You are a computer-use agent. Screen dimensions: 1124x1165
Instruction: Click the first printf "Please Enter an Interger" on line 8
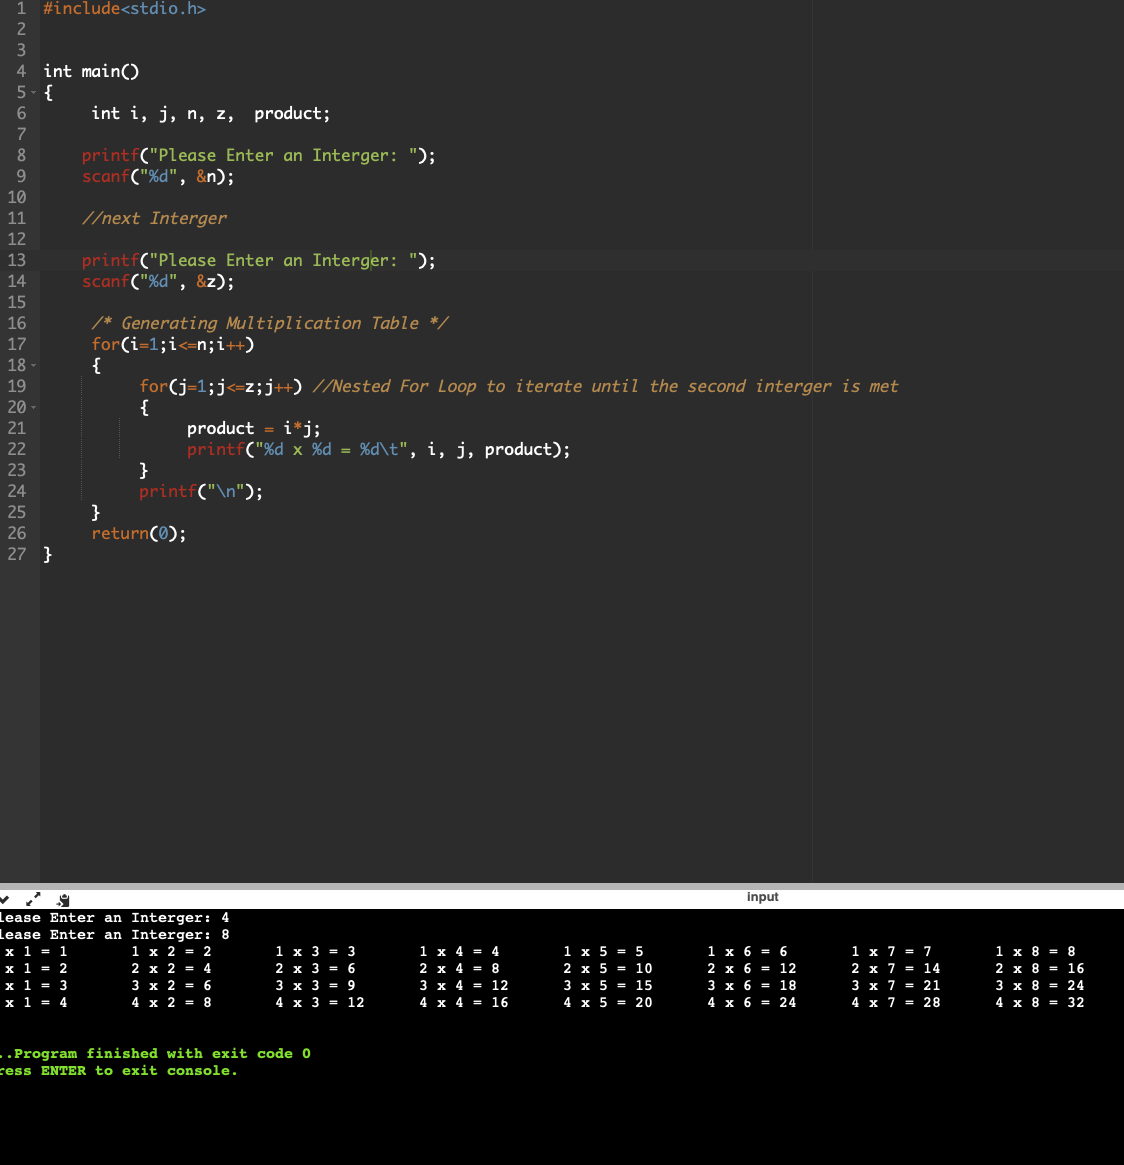coord(259,155)
